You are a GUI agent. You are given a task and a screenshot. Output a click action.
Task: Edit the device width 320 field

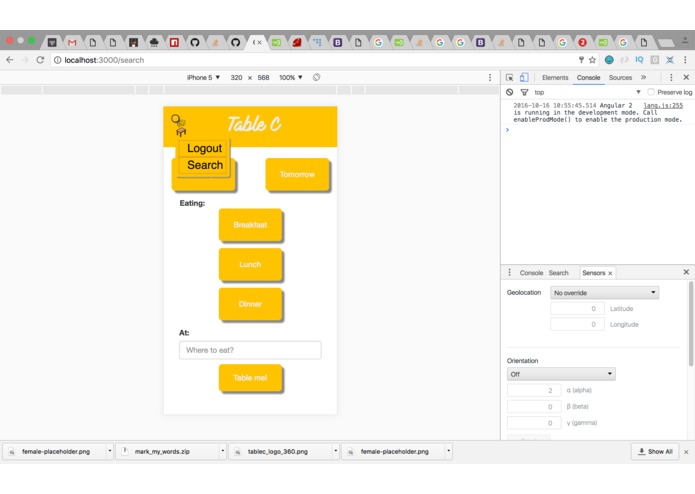236,78
